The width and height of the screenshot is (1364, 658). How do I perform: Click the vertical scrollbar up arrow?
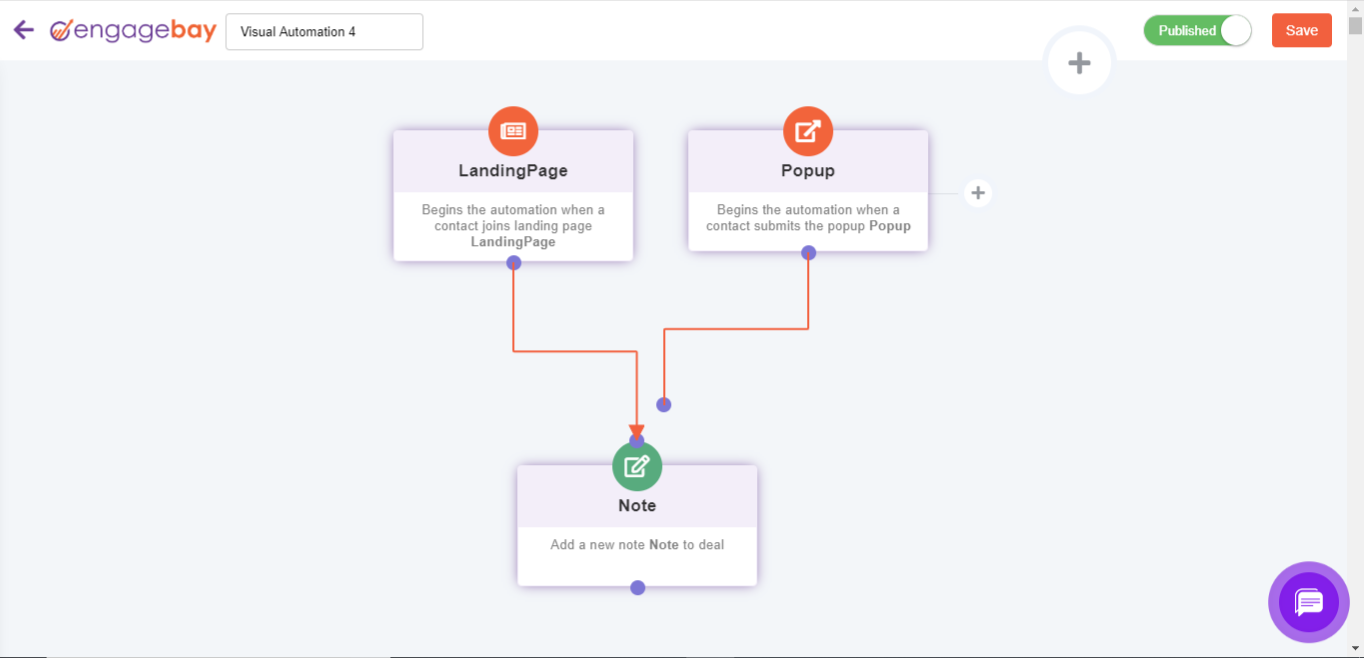coord(1355,8)
